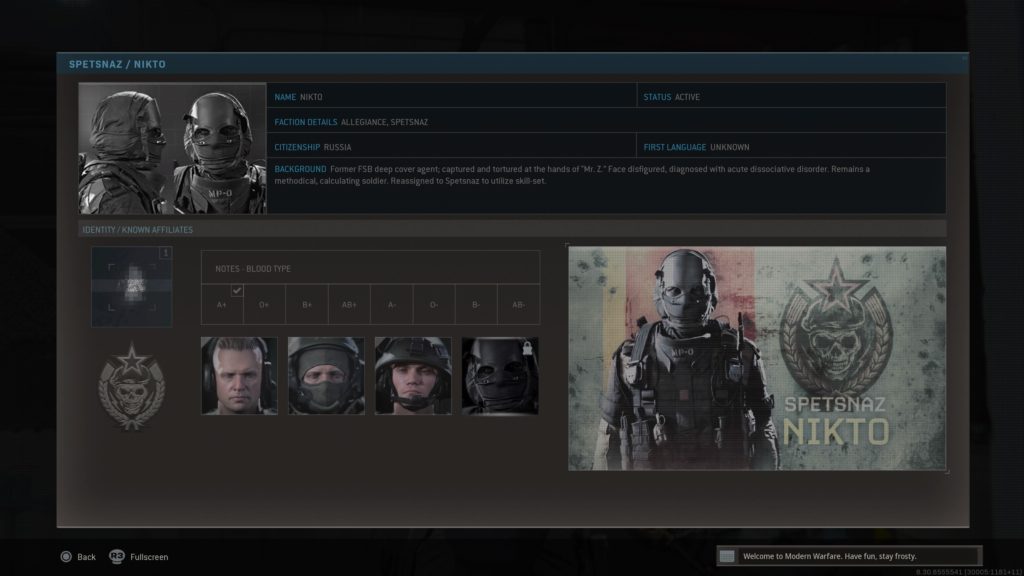Viewport: 1024px width, 576px height.
Task: Select AB- blood type cell
Action: pyautogui.click(x=519, y=304)
